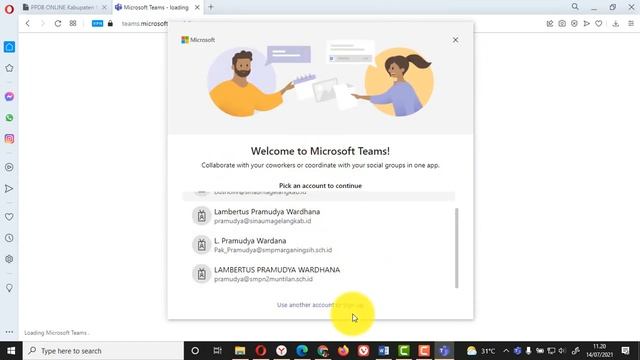This screenshot has height=360, width=640.
Task: Open Cortana circle on taskbar
Action: [195, 351]
